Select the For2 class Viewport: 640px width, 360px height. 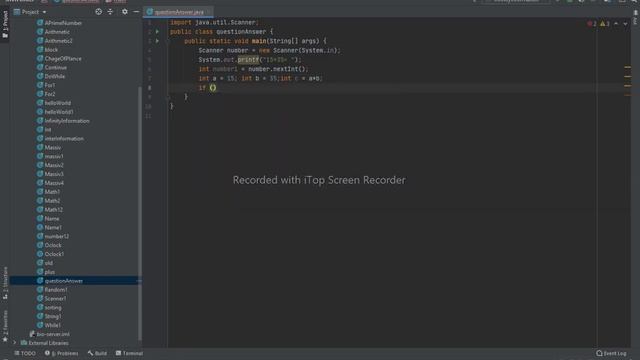[x=46, y=94]
